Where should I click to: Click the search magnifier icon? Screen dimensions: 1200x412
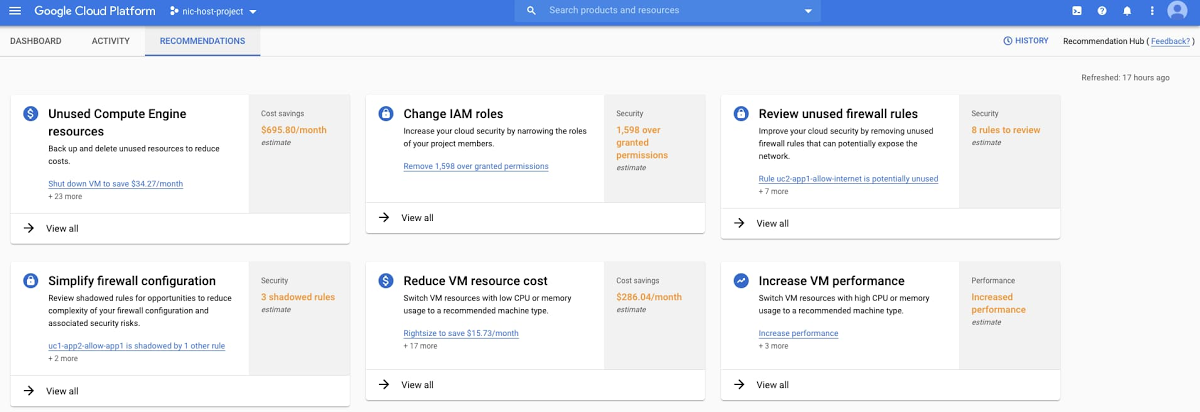point(531,11)
